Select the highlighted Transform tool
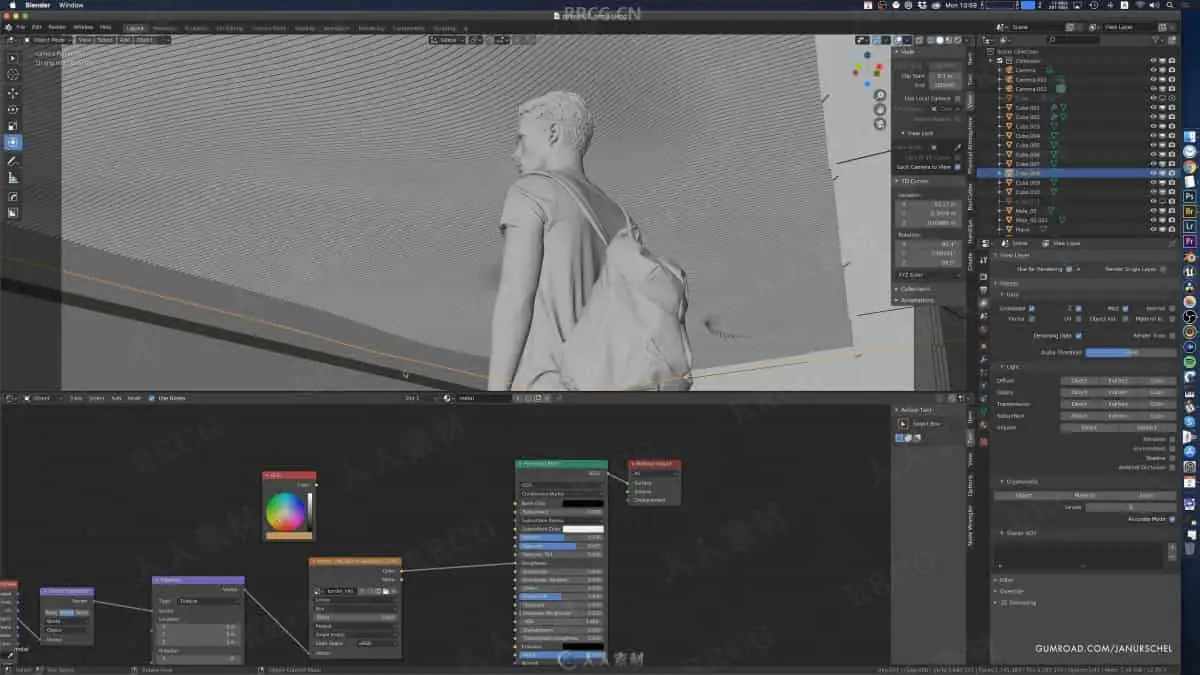 13,143
